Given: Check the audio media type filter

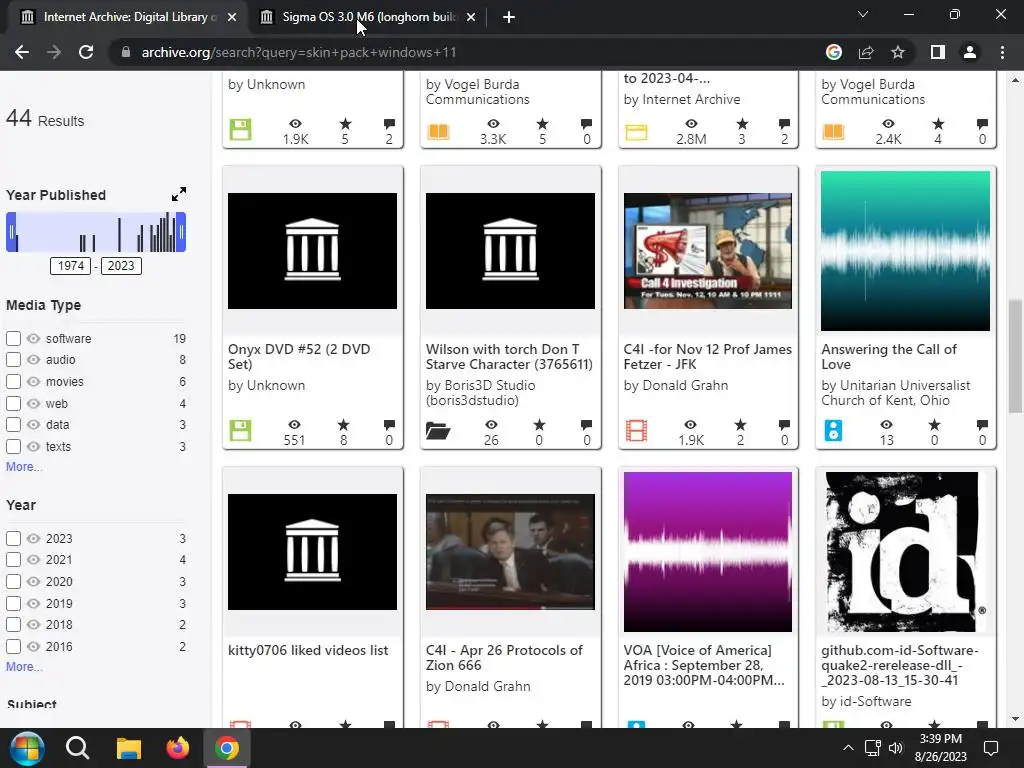Looking at the screenshot, I should pos(13,359).
